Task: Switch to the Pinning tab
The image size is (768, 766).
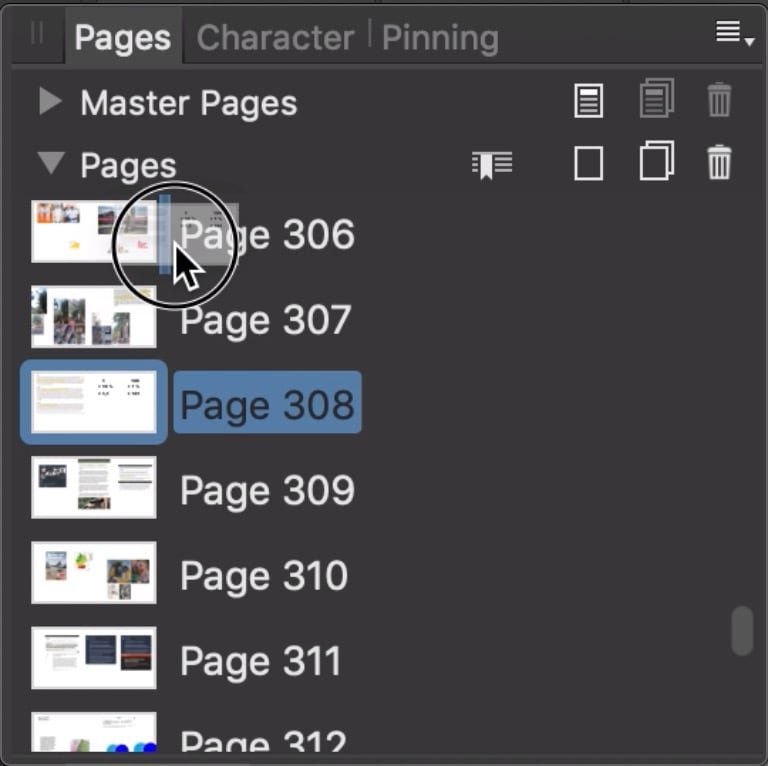Action: pos(440,38)
